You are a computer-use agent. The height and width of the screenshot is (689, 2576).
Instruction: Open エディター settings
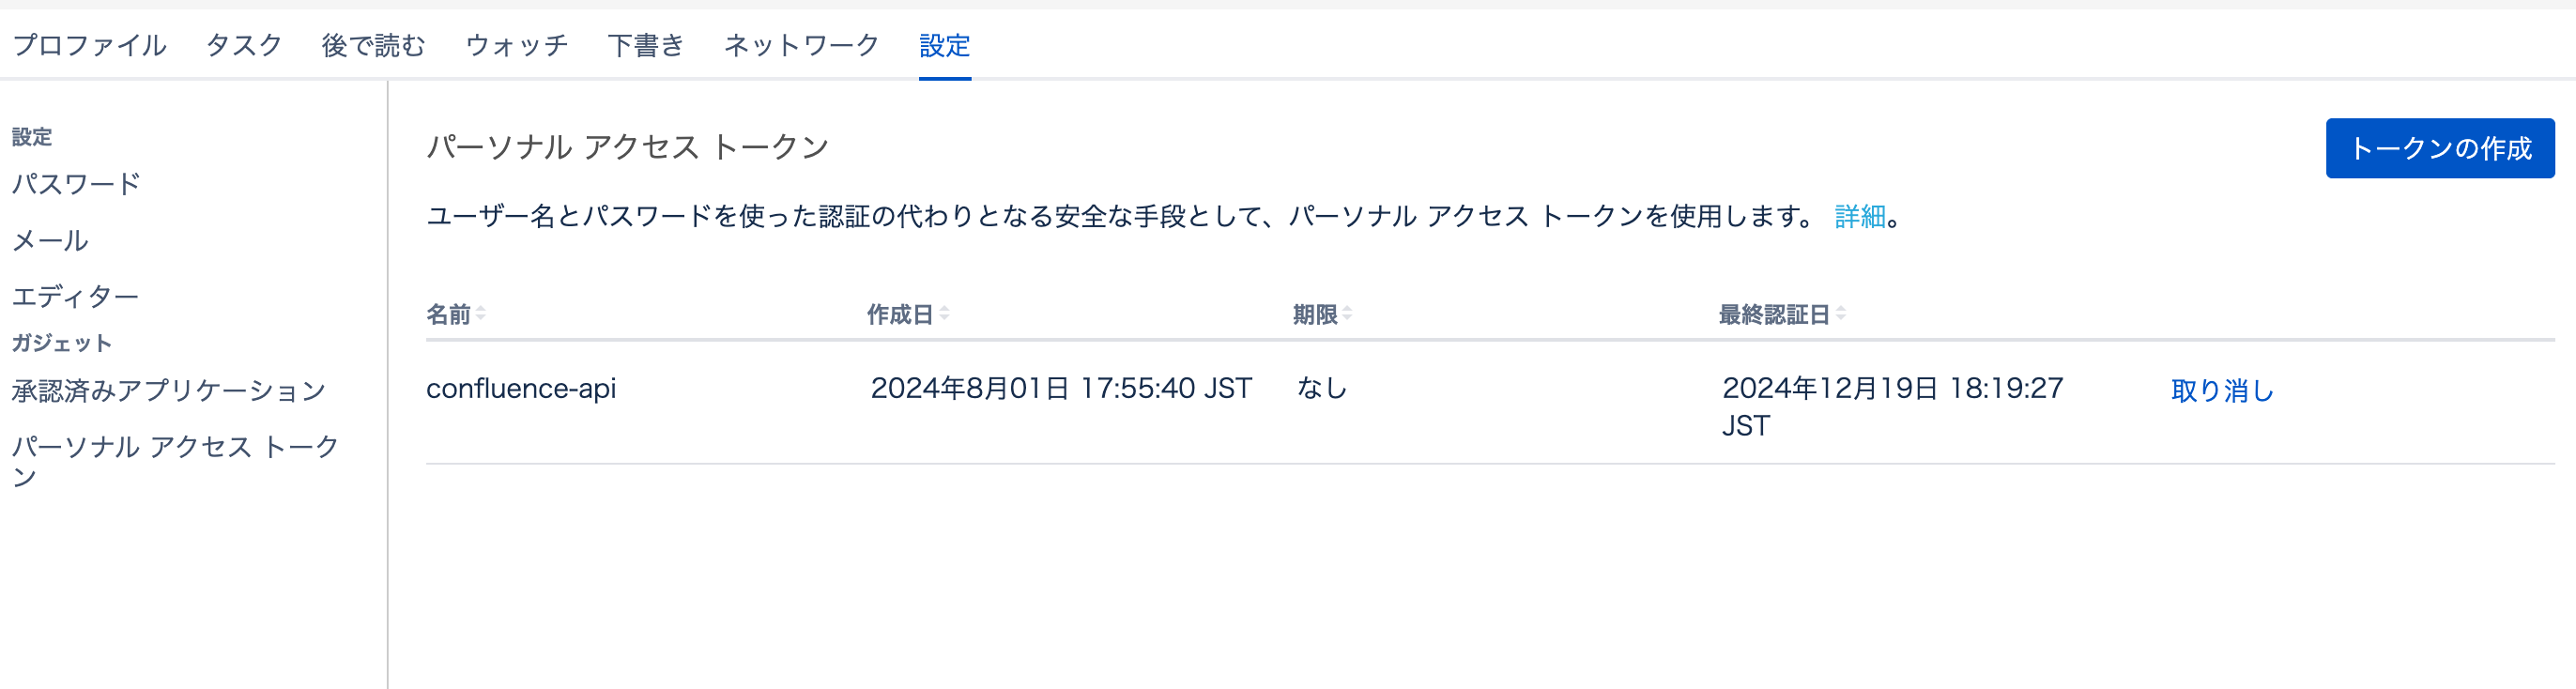[75, 296]
